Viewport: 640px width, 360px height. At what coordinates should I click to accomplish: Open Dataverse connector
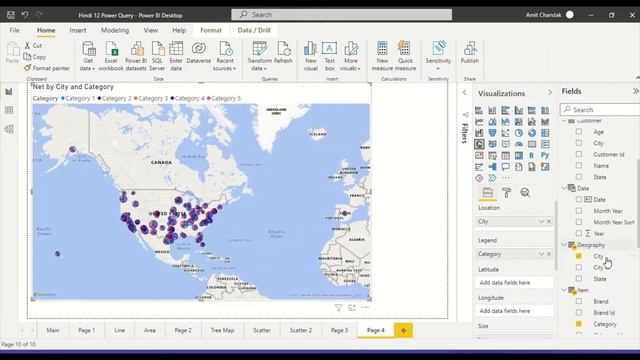tap(198, 52)
